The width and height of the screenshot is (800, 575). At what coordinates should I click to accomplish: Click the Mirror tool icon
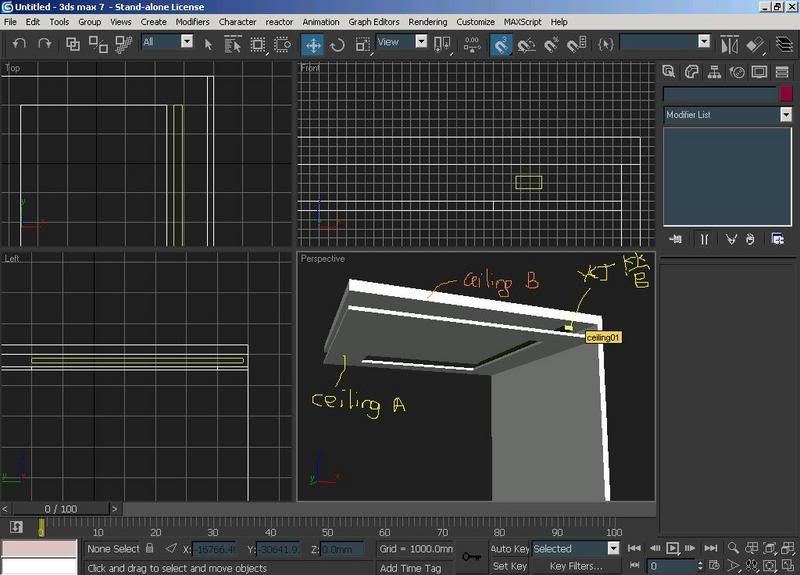(x=730, y=44)
